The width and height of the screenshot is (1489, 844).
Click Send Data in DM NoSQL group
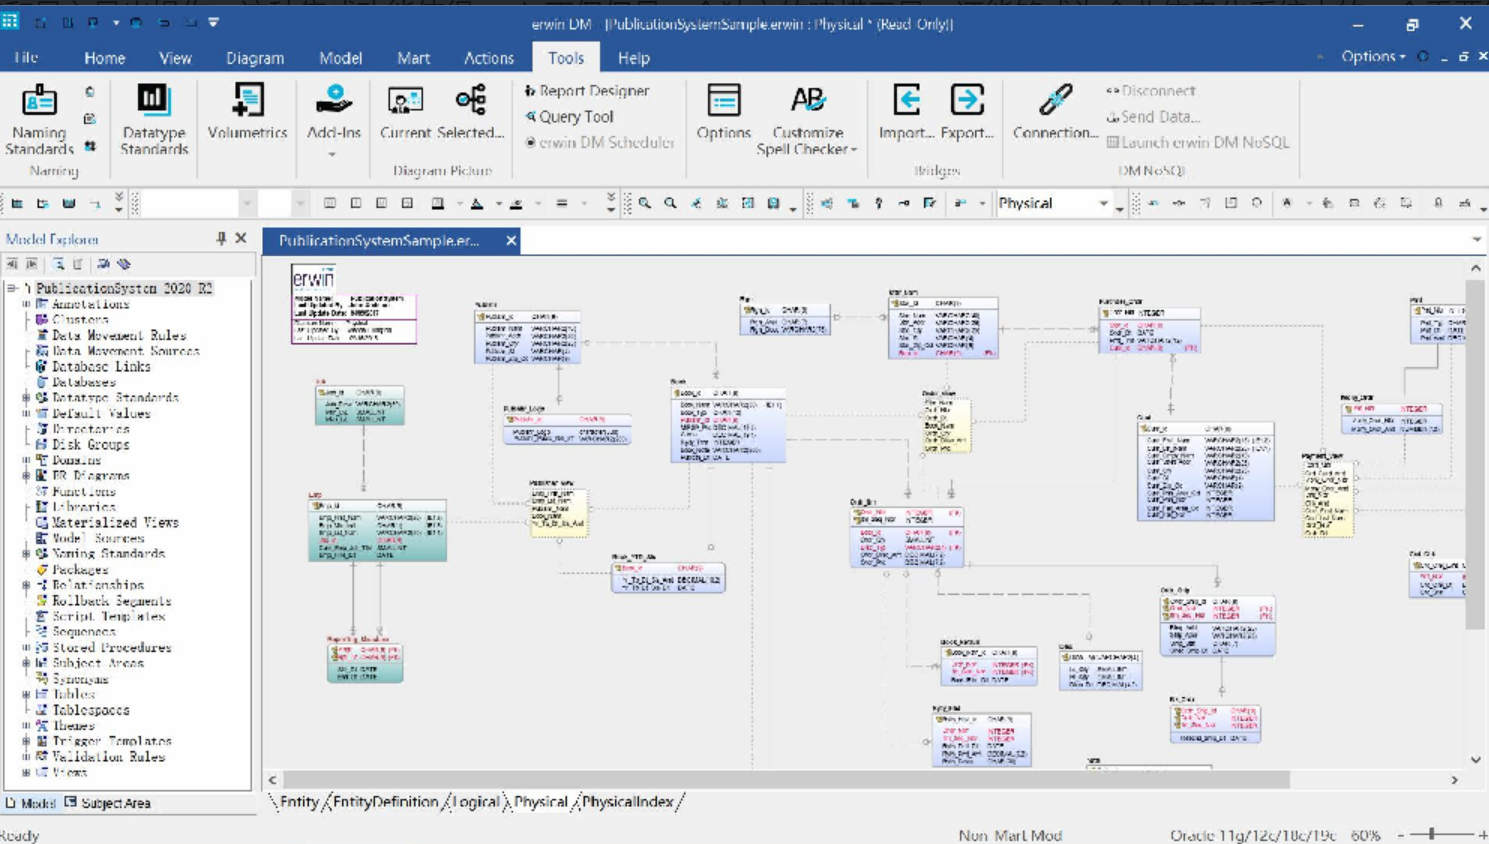(x=1152, y=117)
